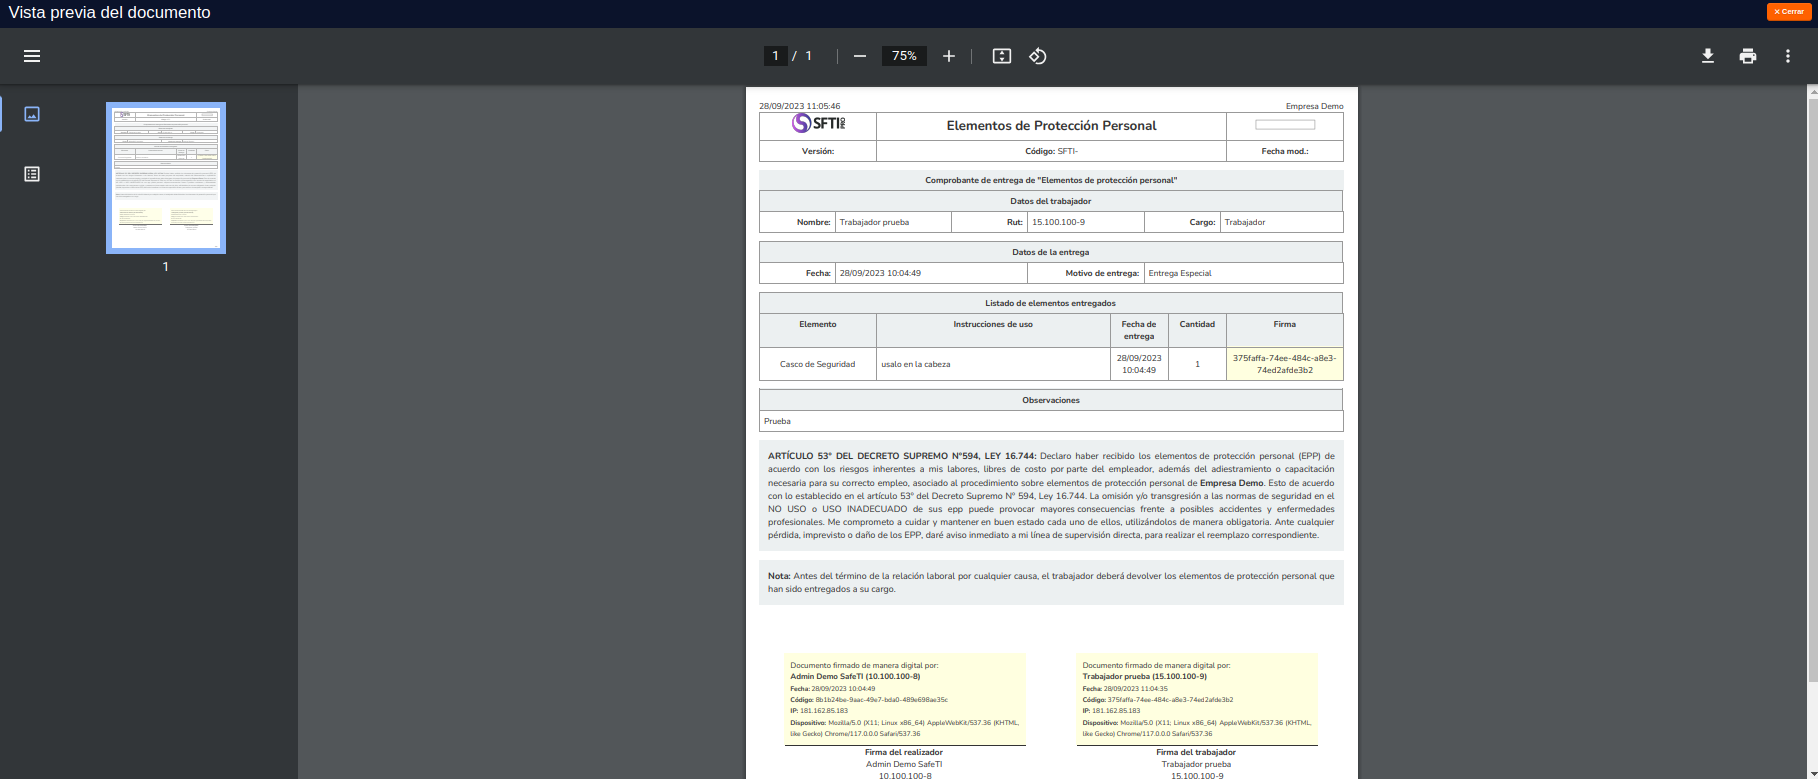
Task: Click the document title 'Elementos de Protección Personal'
Action: tap(1051, 126)
